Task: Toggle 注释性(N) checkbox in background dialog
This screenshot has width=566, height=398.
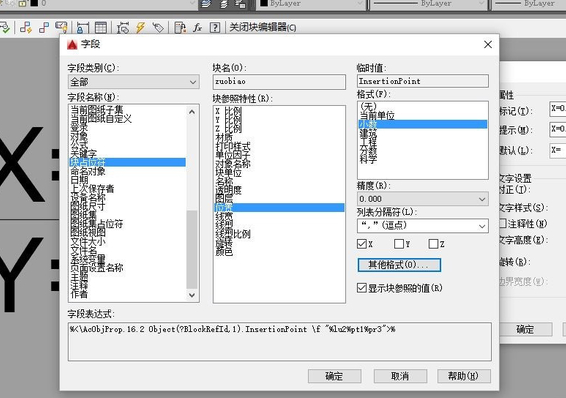Action: tap(502, 224)
